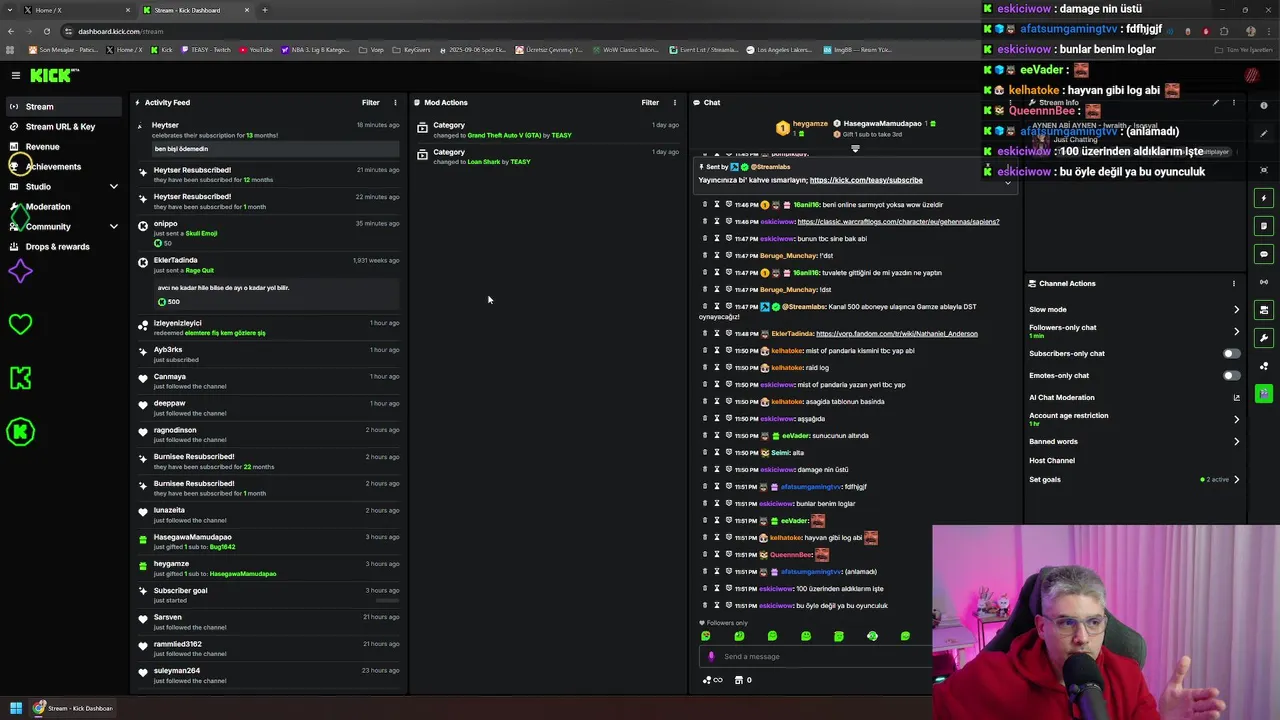This screenshot has height=720, width=1280.
Task: Click the AI Chat Moderation external link icon
Action: pyautogui.click(x=1236, y=397)
